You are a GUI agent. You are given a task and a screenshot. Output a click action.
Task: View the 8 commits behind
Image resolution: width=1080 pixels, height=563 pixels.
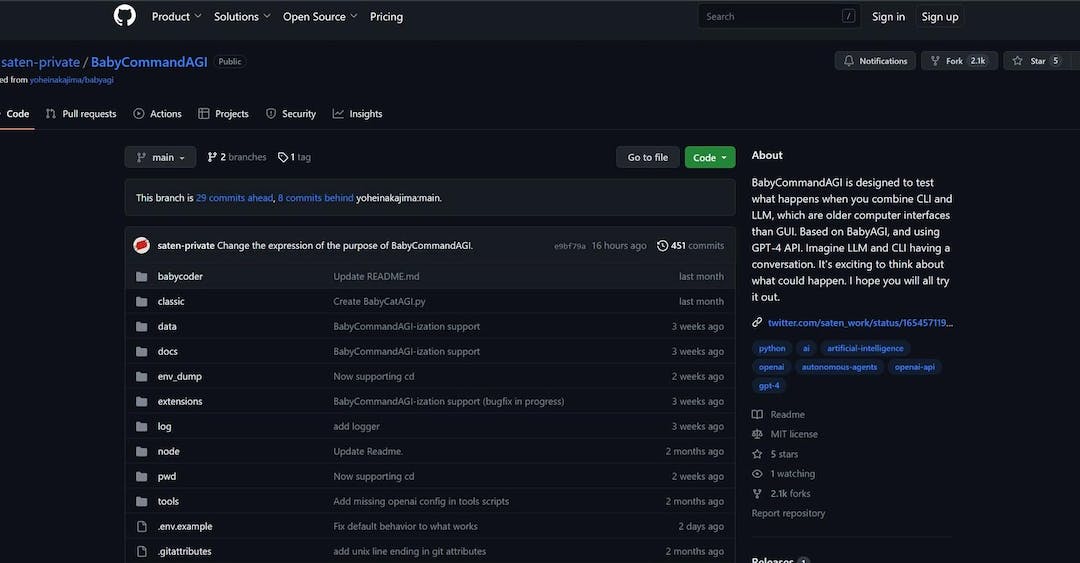(x=315, y=198)
